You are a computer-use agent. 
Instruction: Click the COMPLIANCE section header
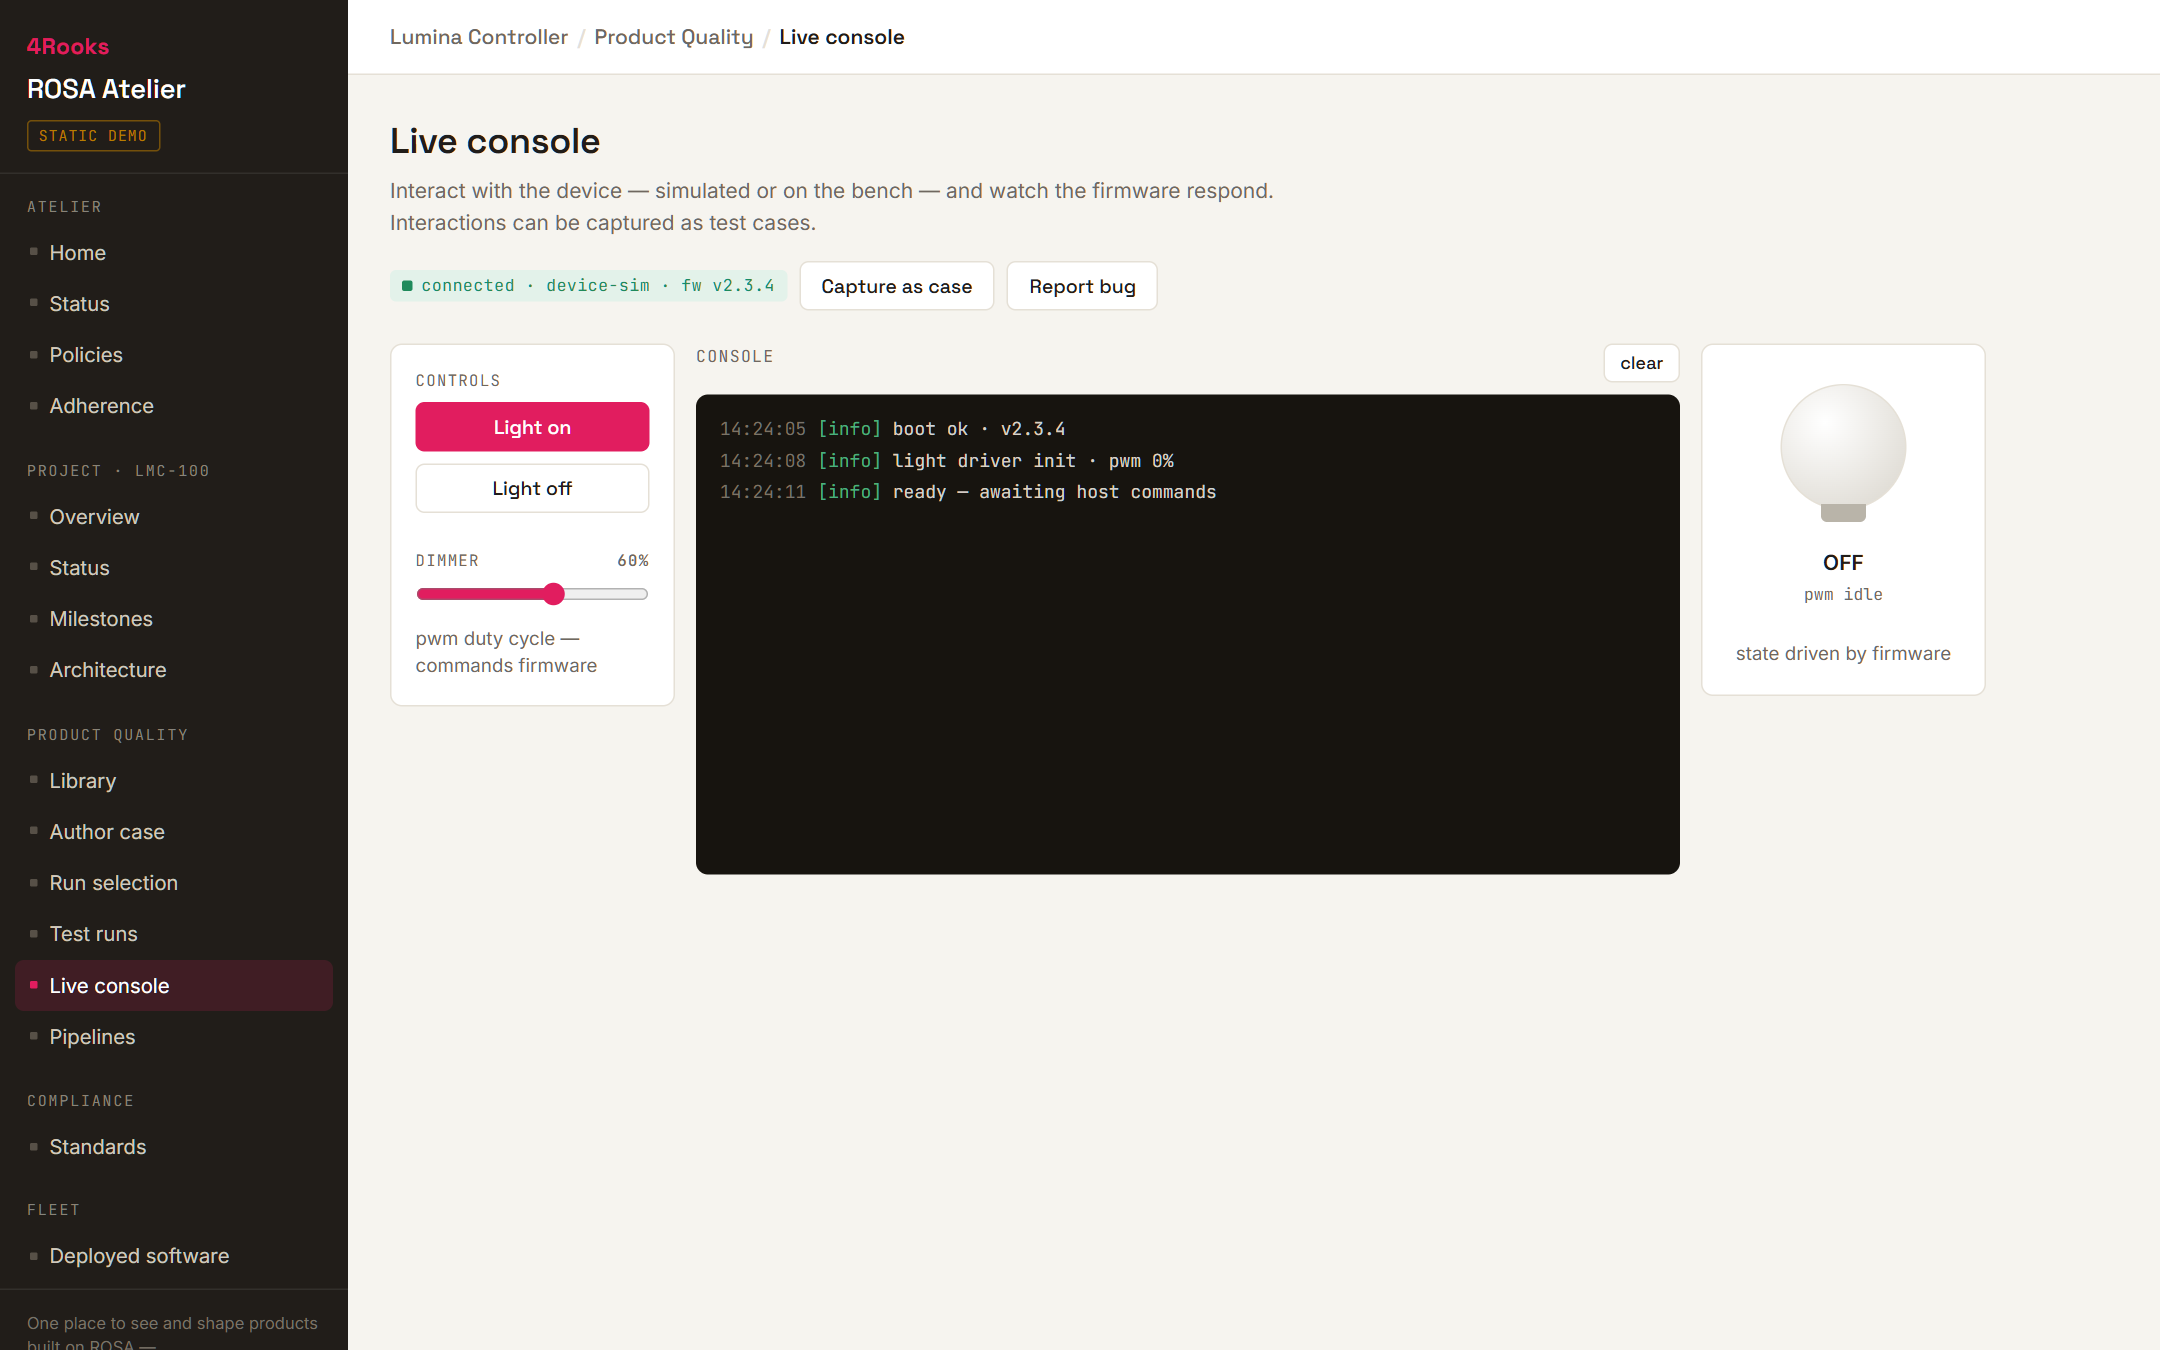(x=80, y=1101)
